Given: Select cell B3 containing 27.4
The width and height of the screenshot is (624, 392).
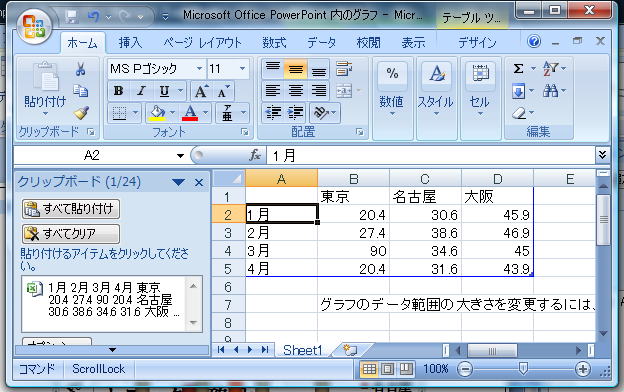Looking at the screenshot, I should tap(353, 233).
